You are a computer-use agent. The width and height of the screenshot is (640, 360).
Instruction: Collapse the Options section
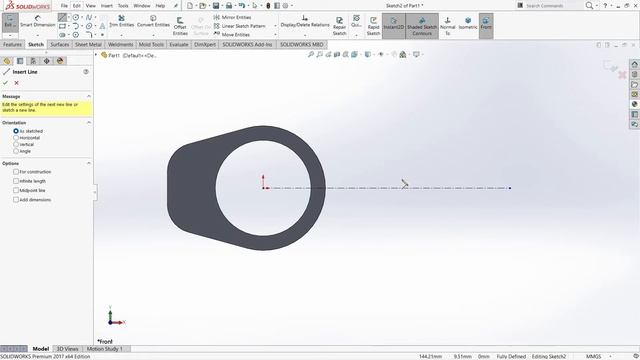[x=89, y=163]
